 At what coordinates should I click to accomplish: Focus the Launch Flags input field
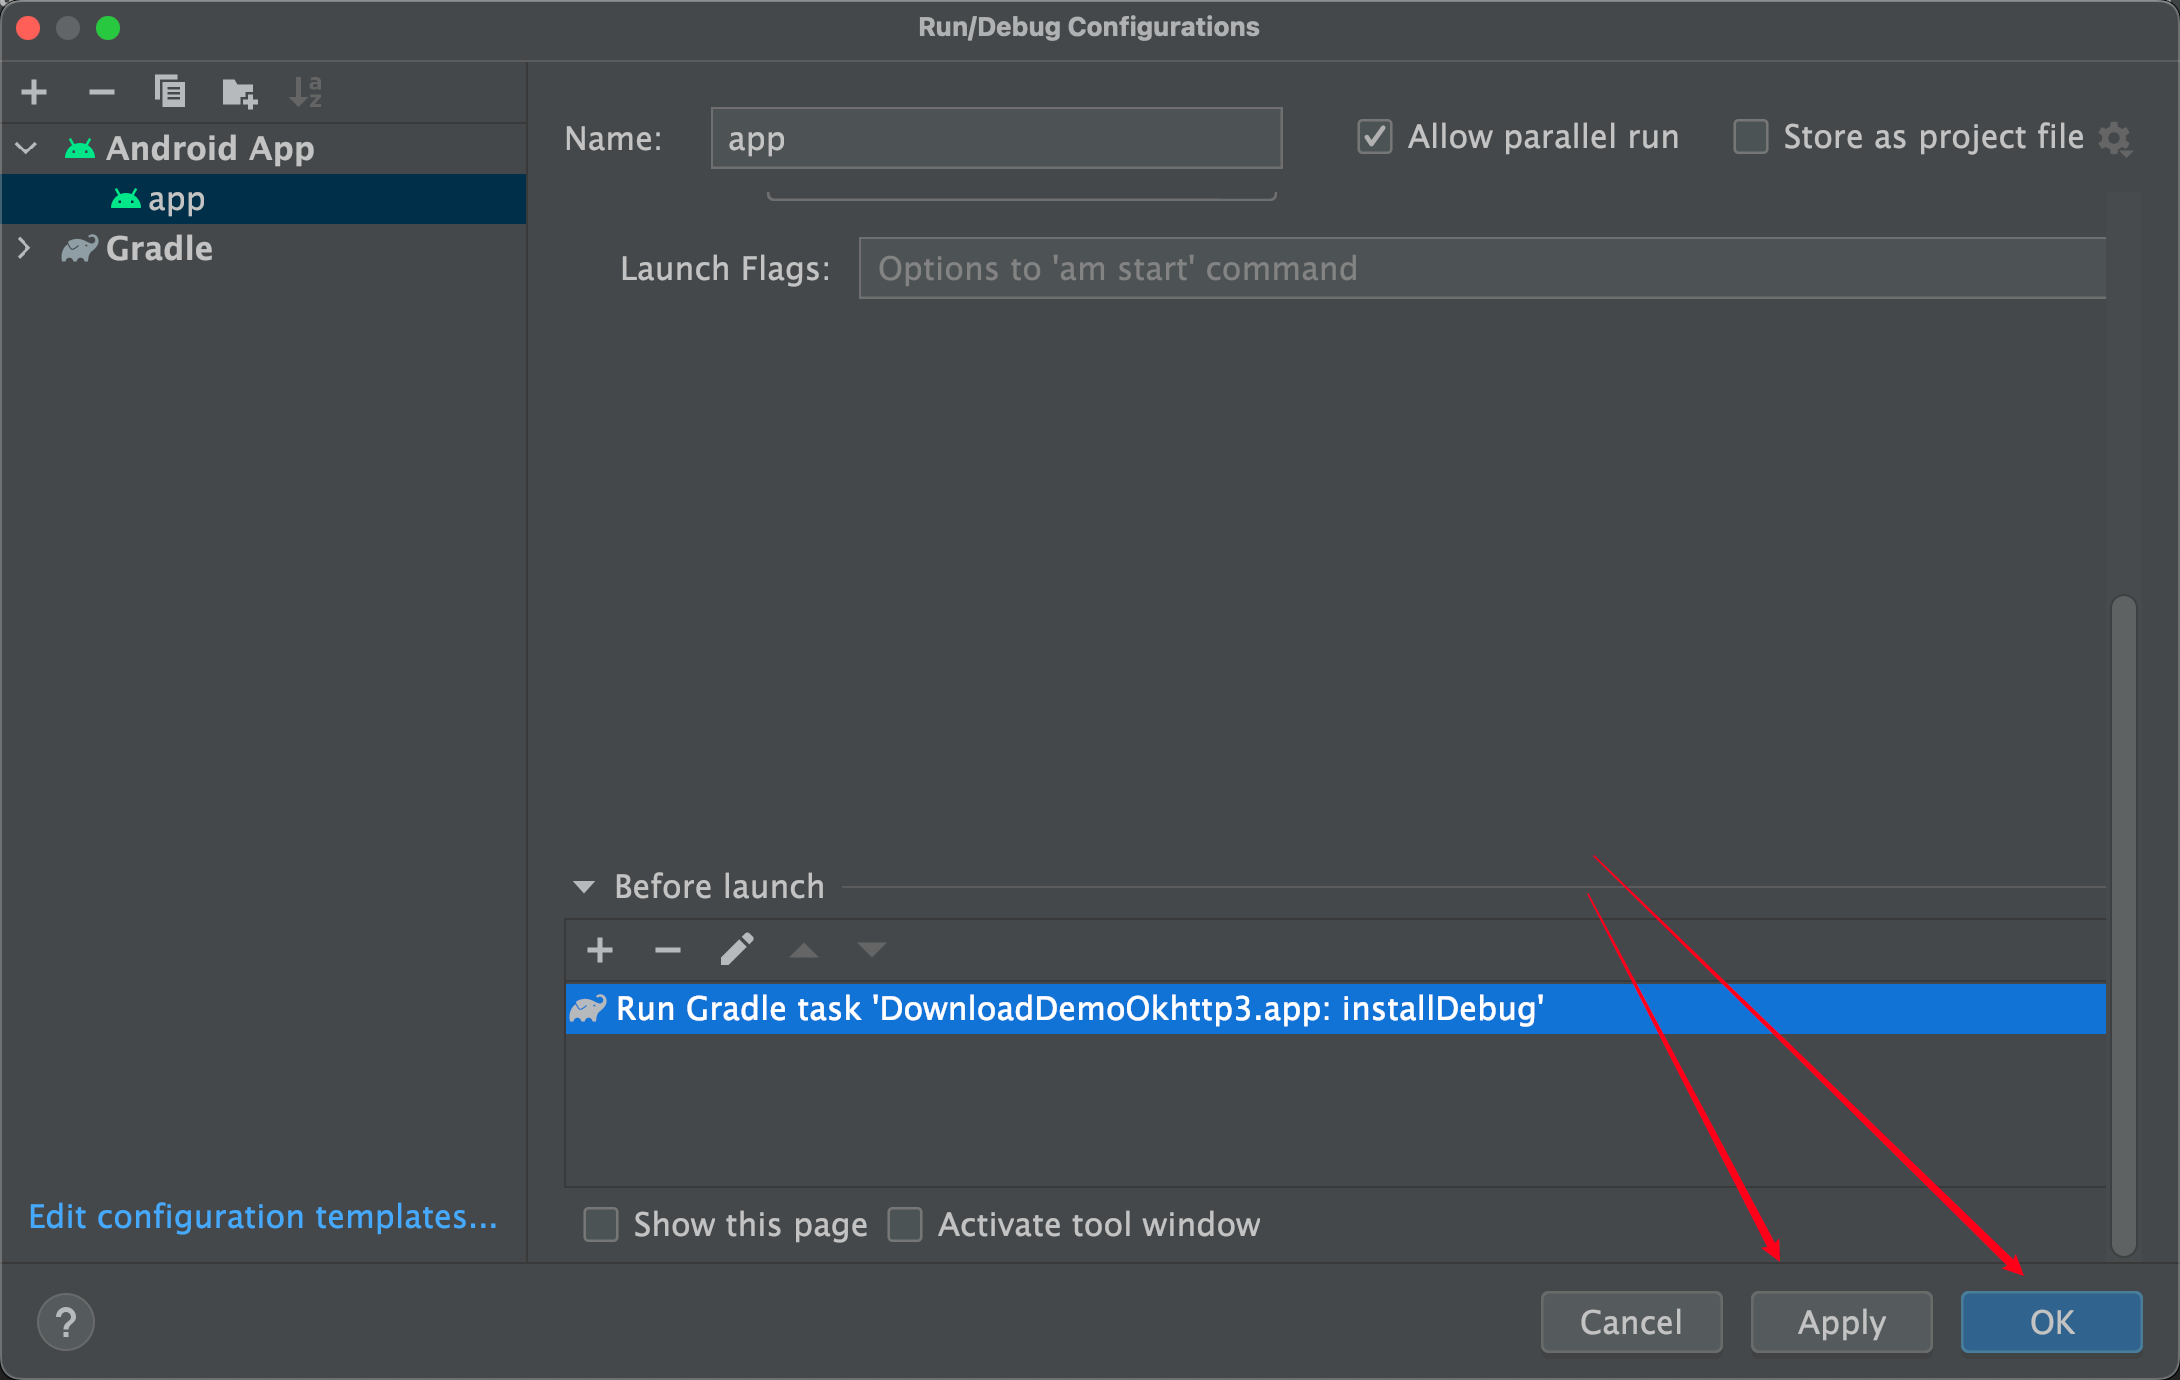[x=1482, y=268]
